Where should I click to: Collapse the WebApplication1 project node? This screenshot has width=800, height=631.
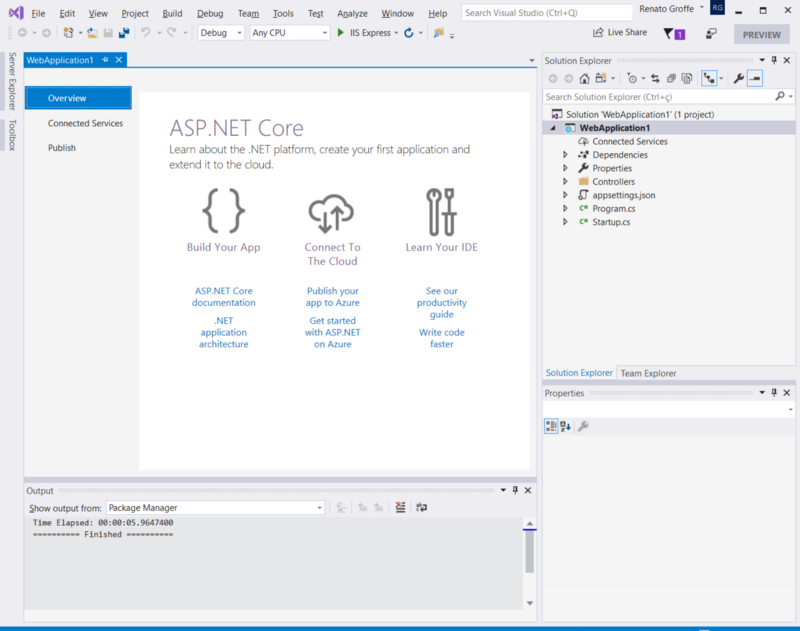(553, 128)
